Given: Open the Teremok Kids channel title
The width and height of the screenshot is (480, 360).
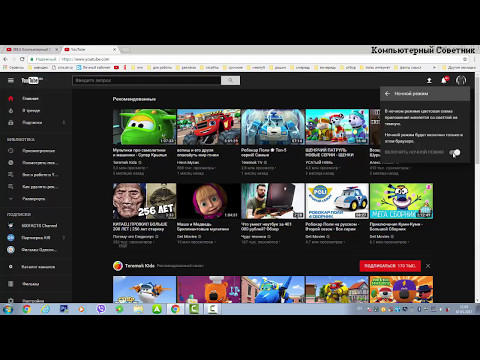Looking at the screenshot, I should click(x=140, y=266).
